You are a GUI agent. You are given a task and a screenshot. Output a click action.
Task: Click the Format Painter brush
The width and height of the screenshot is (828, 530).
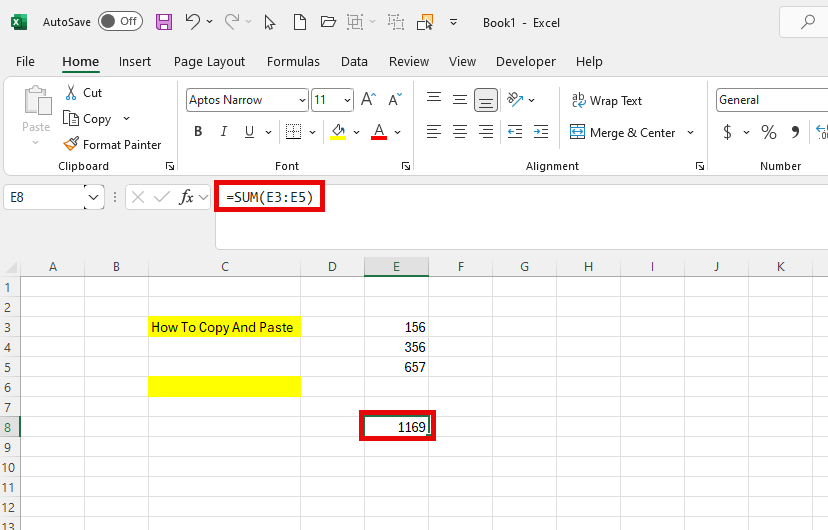click(x=71, y=144)
